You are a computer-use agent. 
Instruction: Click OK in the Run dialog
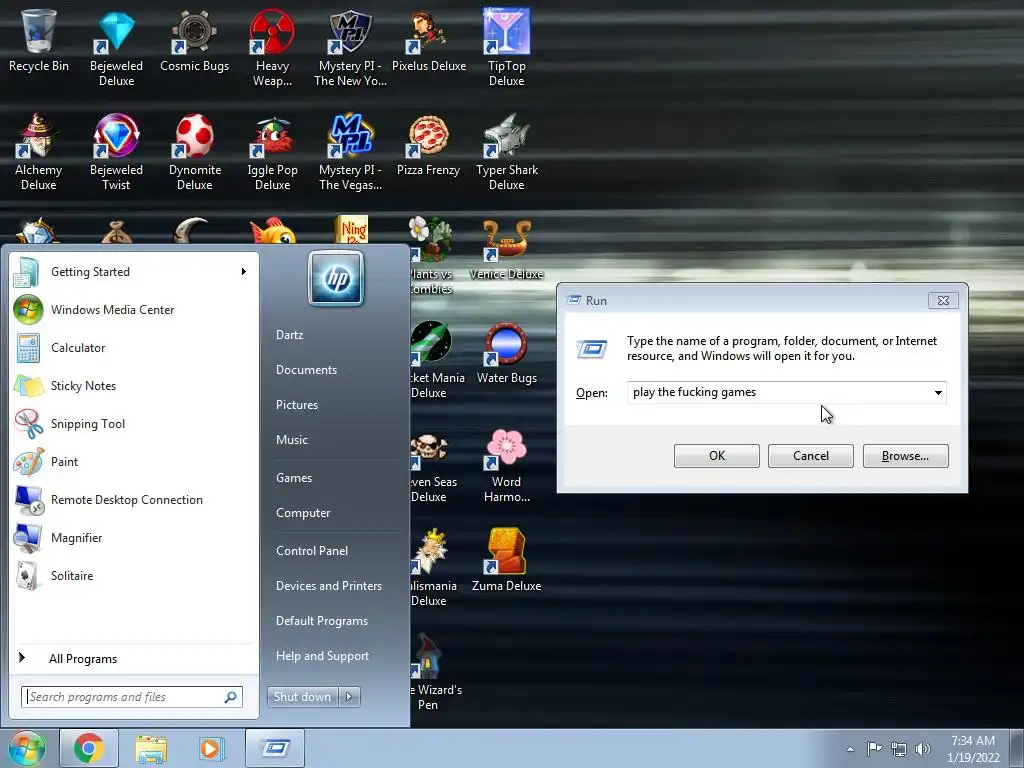pyautogui.click(x=716, y=456)
